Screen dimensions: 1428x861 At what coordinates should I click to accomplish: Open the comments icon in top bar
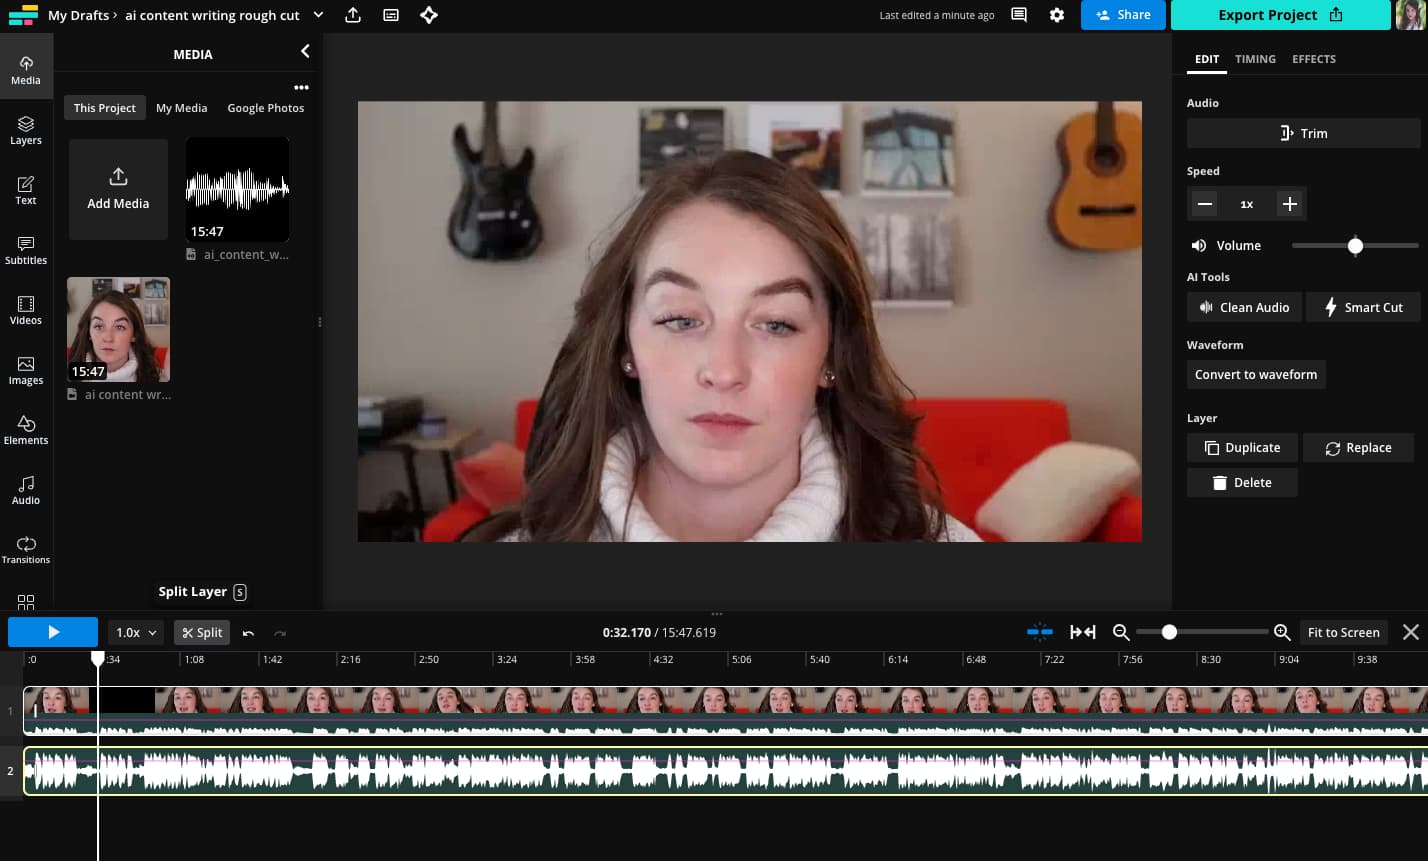pyautogui.click(x=1019, y=15)
